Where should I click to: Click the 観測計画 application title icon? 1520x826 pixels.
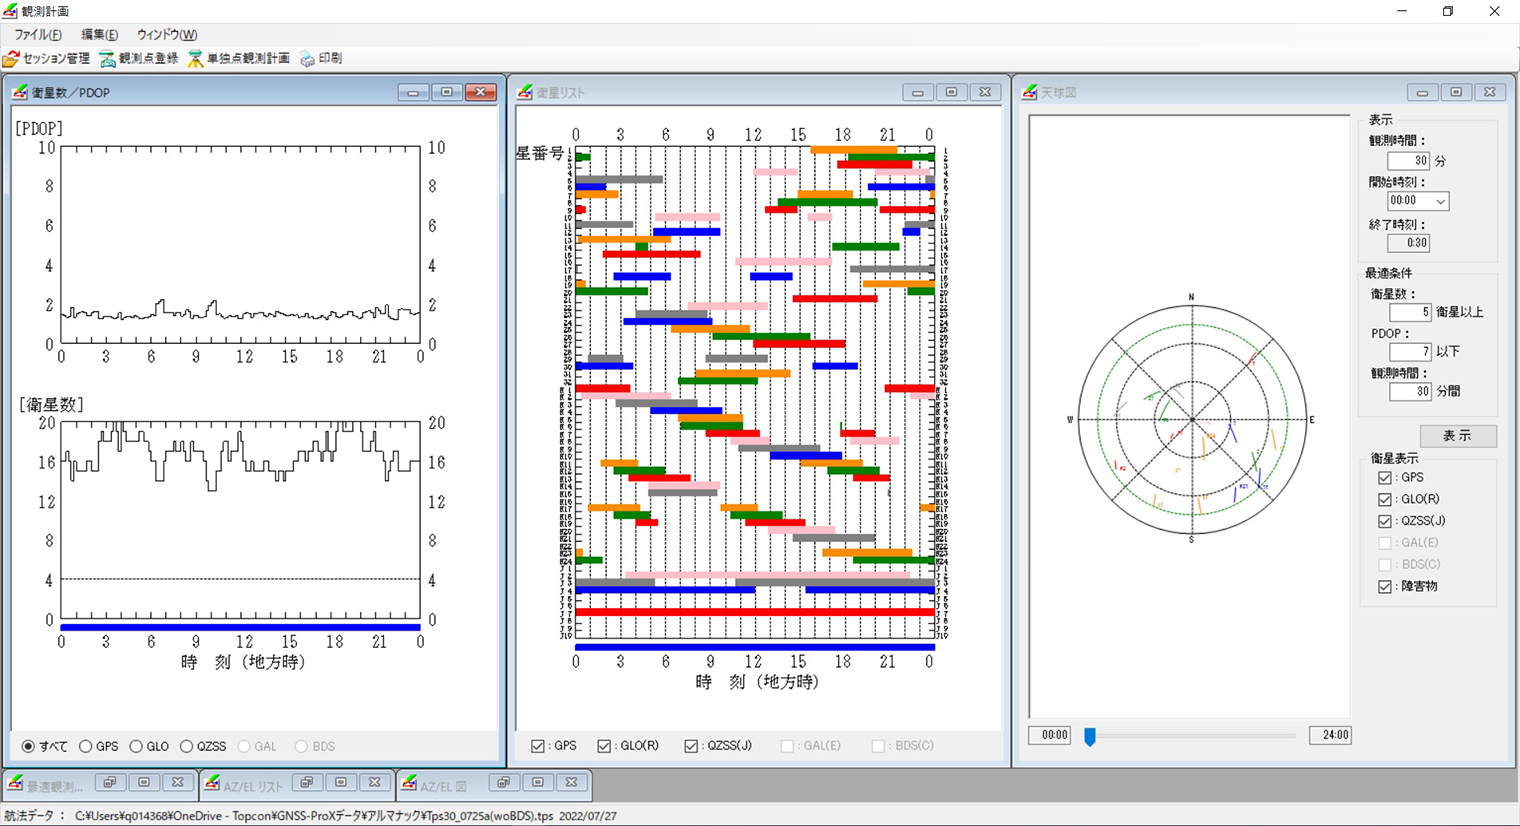click(10, 11)
